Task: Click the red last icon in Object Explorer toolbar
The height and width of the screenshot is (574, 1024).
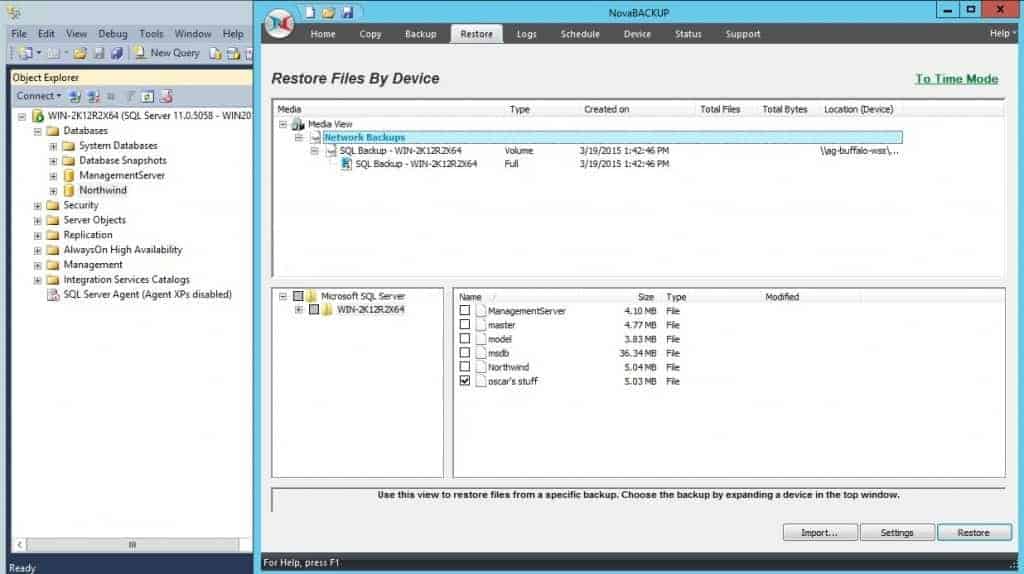Action: tap(166, 97)
